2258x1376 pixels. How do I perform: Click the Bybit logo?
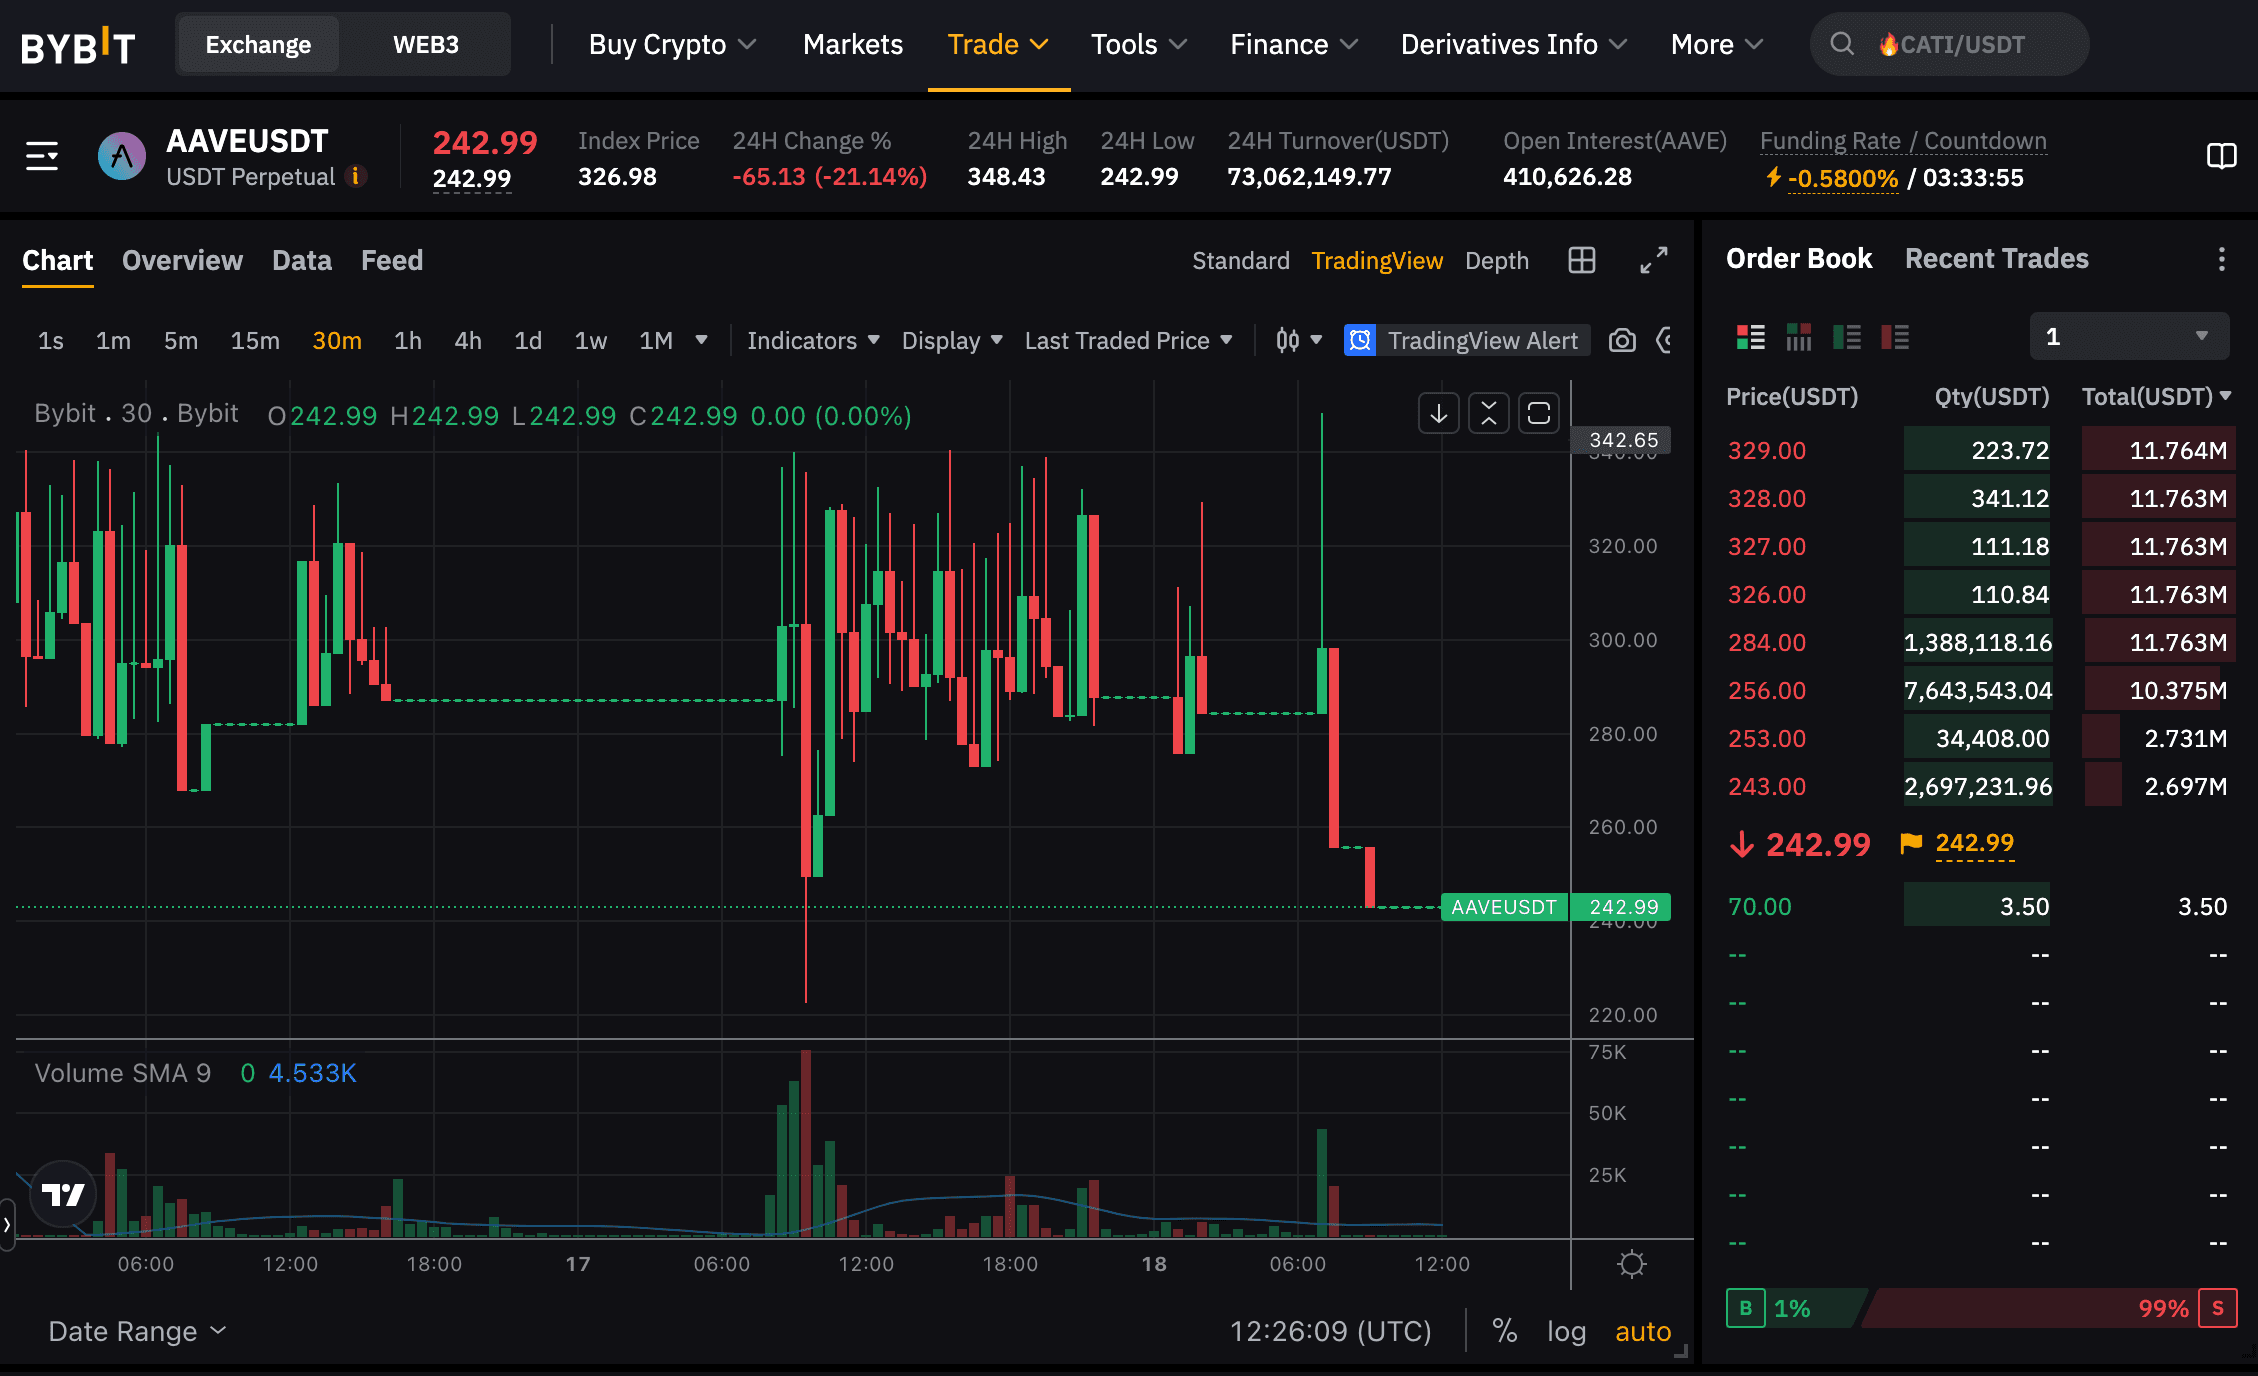point(78,46)
